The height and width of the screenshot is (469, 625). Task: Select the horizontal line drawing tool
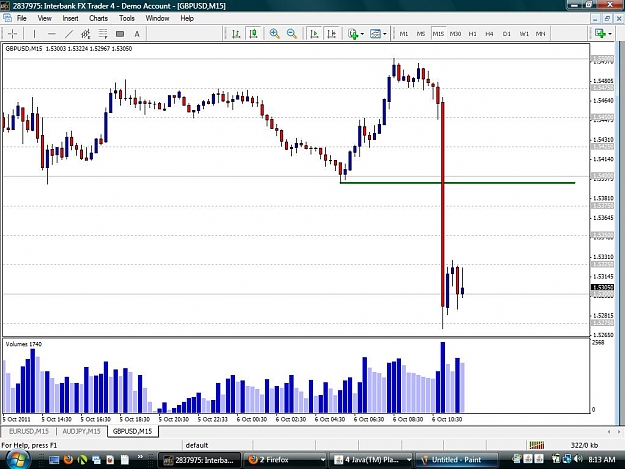tap(51, 34)
